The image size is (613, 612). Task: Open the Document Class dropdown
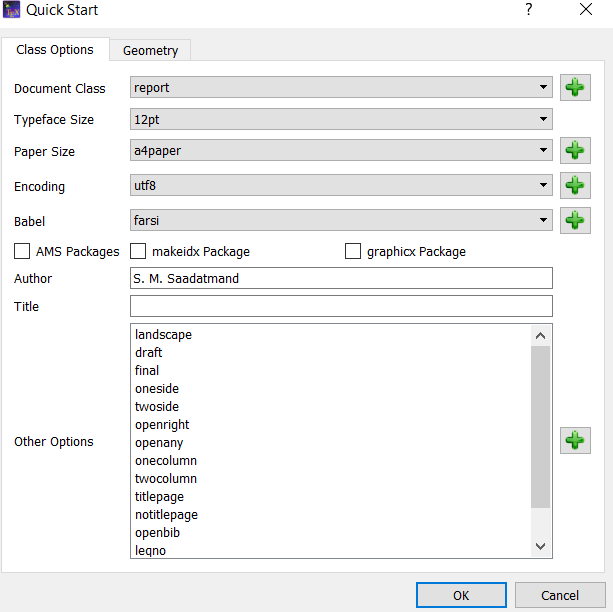(341, 87)
